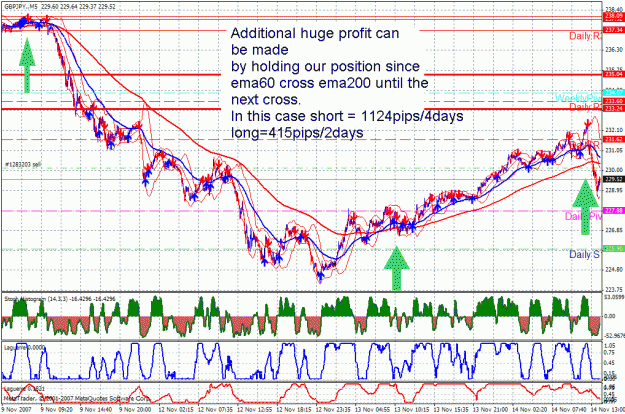This screenshot has height=414, width=625.
Task: Select the blue Daily S level label
Action: click(x=585, y=255)
